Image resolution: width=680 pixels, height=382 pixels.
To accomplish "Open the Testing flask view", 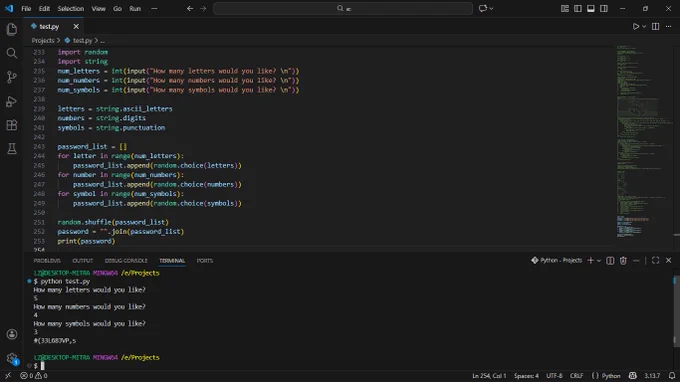I will pos(12,149).
